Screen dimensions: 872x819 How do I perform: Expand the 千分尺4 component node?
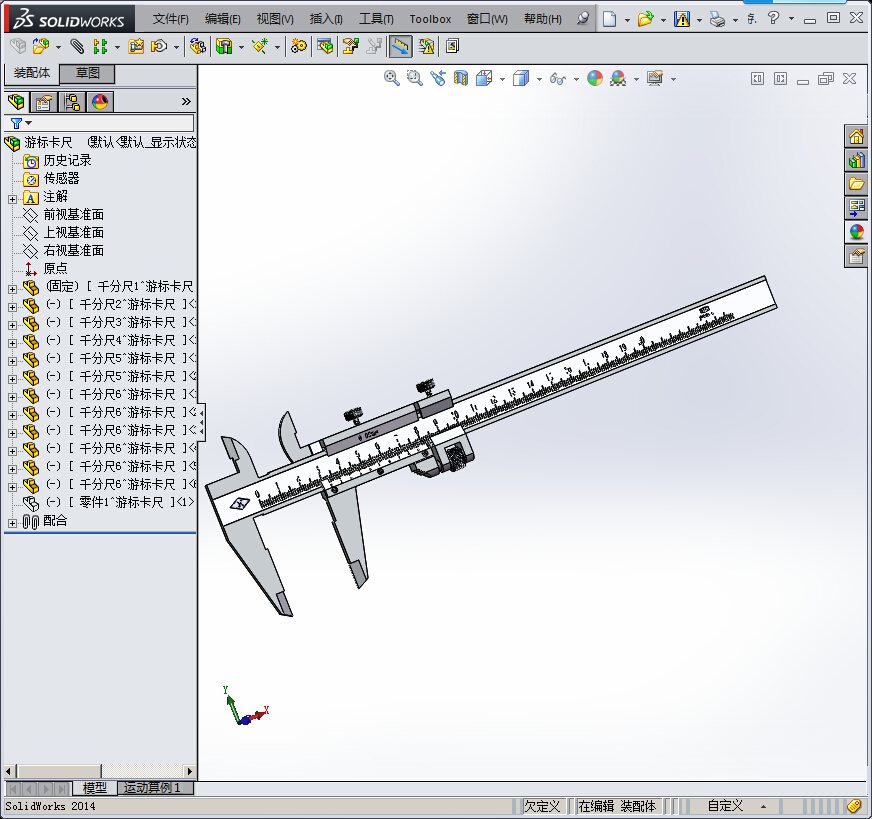(12, 343)
